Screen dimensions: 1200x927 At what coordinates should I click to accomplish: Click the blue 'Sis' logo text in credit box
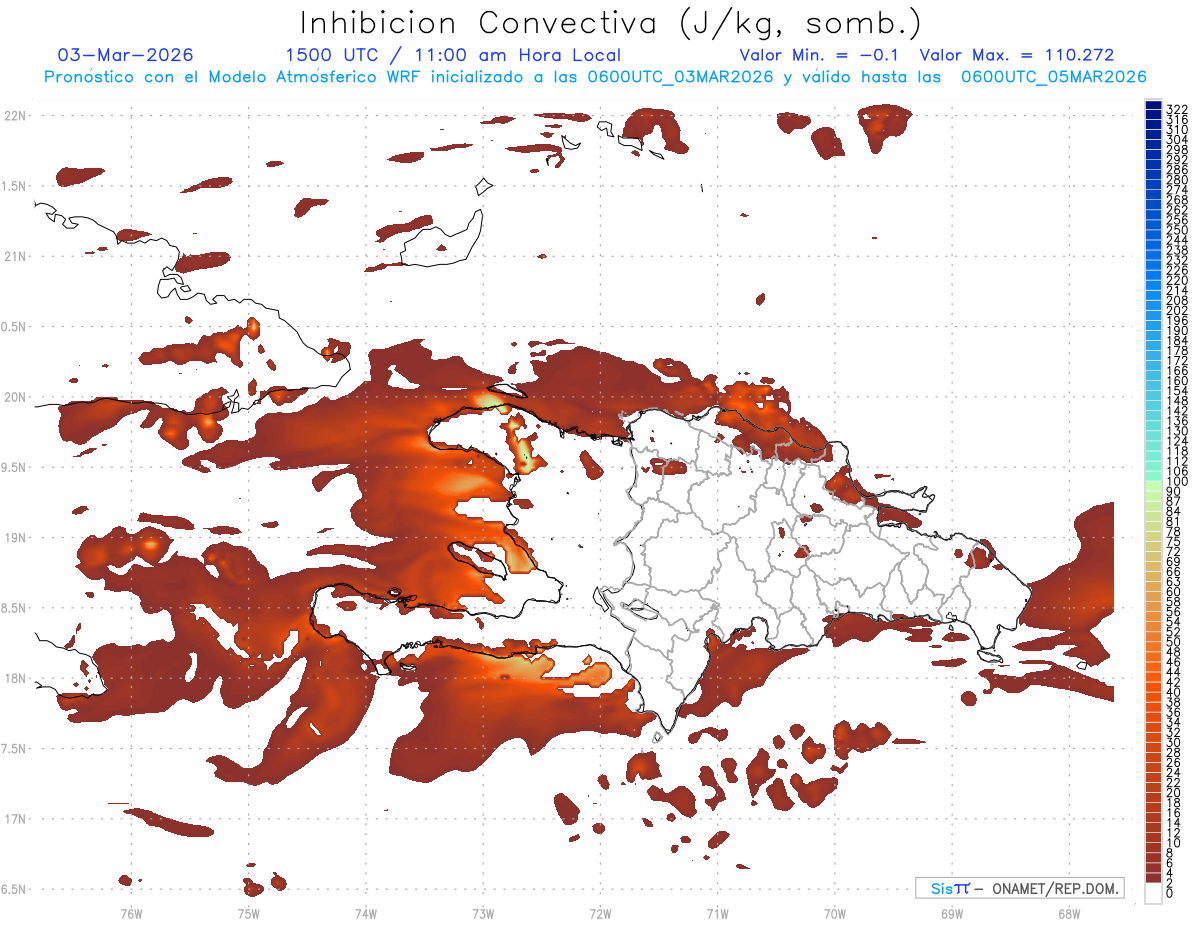pos(942,888)
